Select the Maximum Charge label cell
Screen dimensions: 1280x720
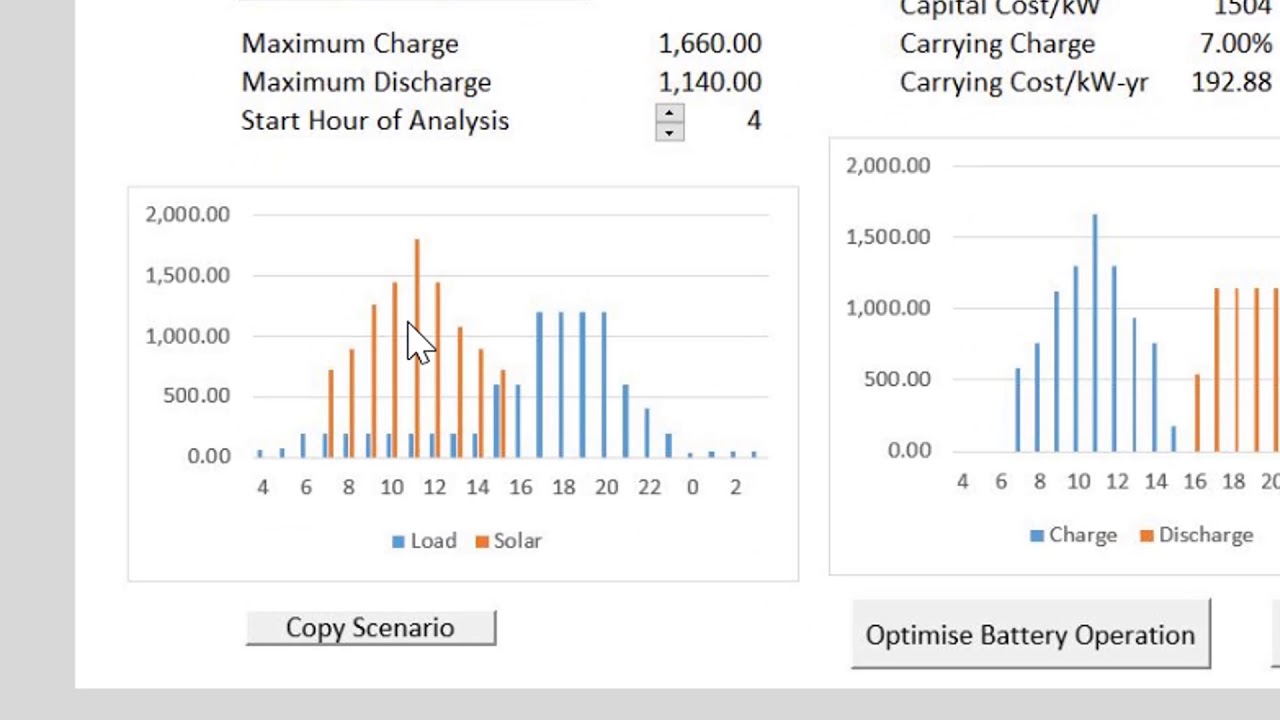pyautogui.click(x=350, y=44)
